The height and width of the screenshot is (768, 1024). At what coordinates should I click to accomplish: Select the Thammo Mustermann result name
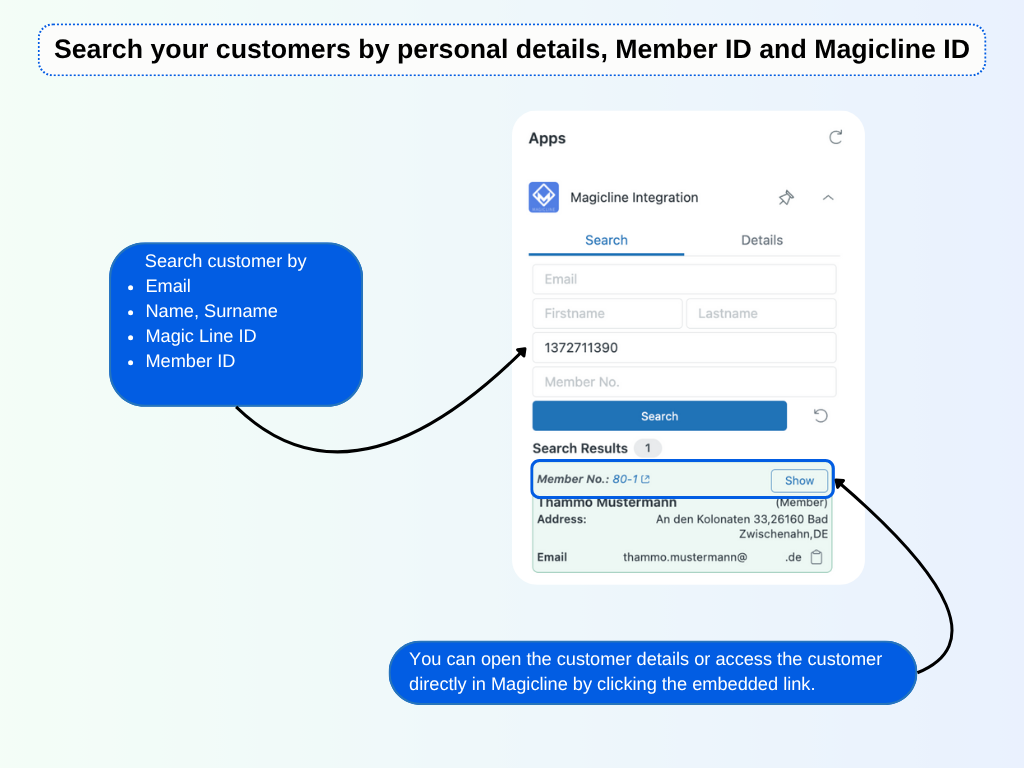tap(607, 503)
